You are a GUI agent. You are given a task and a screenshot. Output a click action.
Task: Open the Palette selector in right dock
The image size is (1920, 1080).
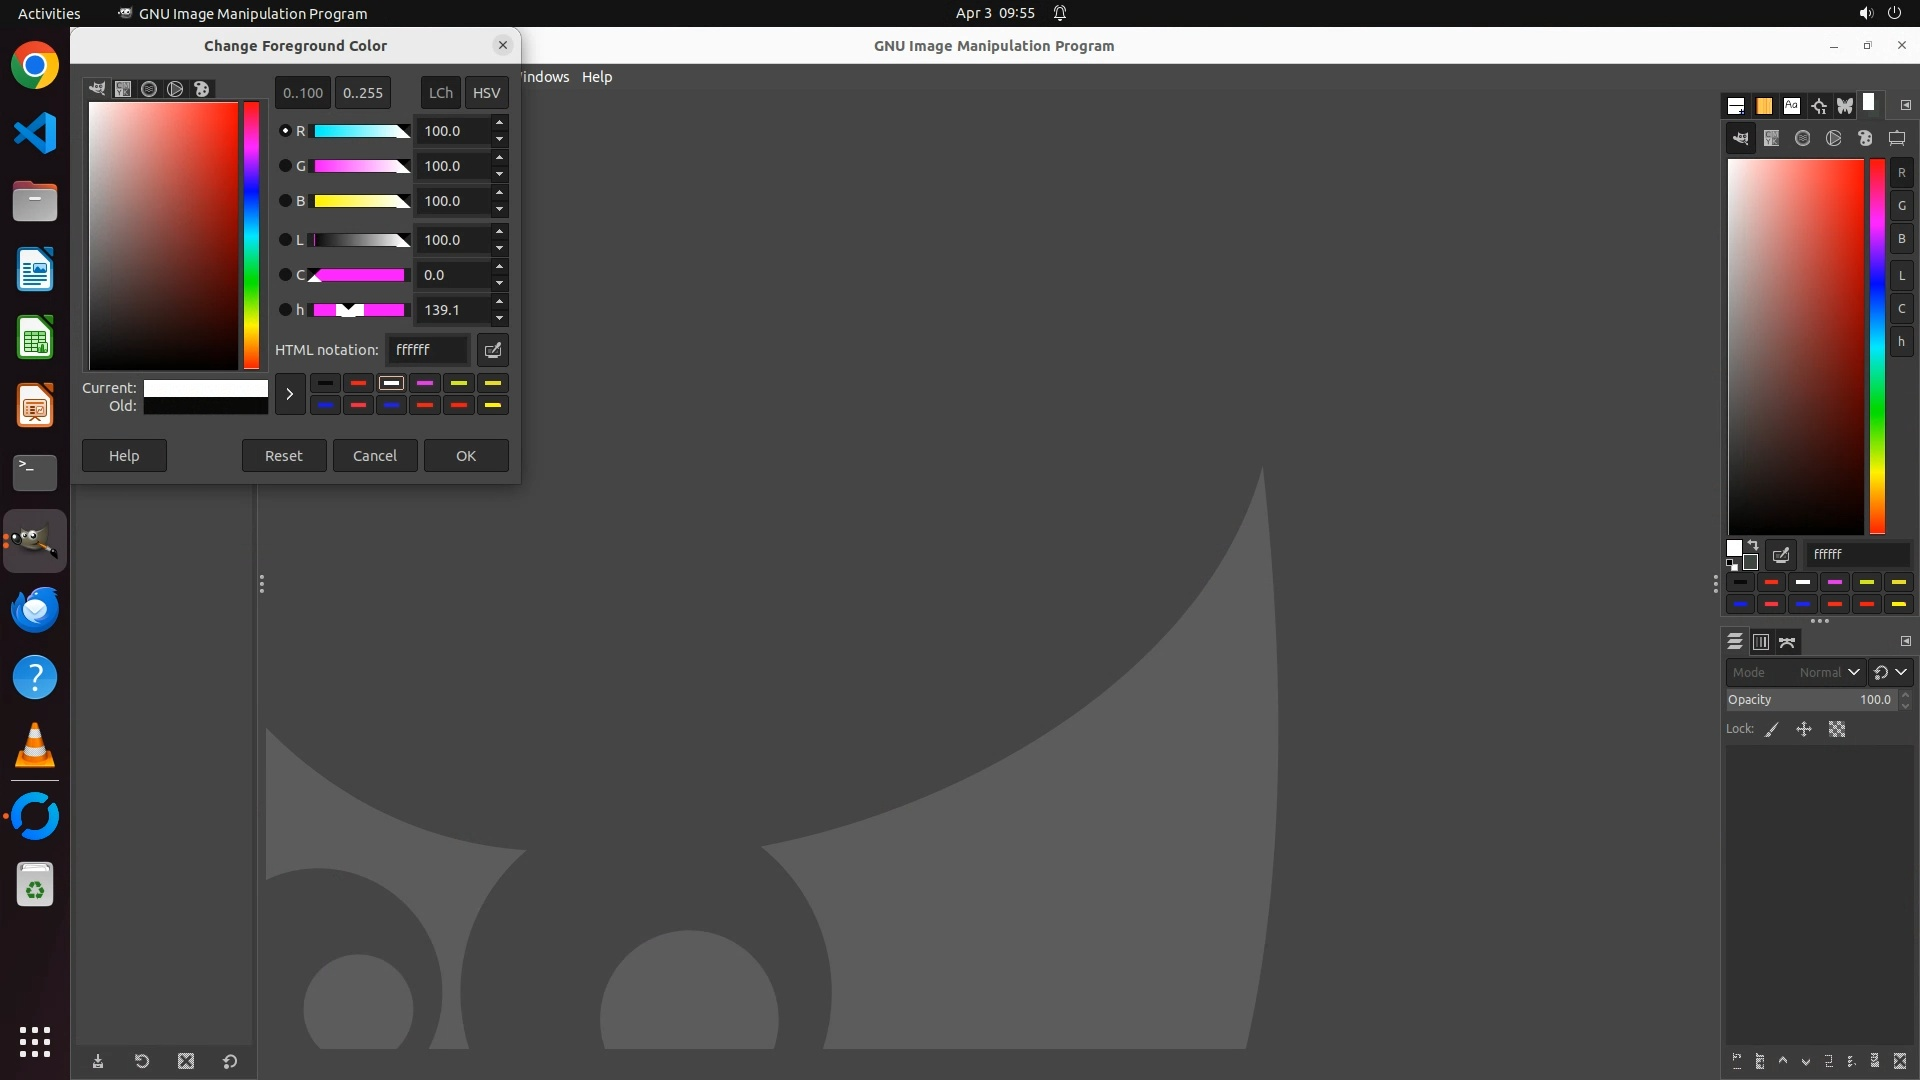[1865, 139]
